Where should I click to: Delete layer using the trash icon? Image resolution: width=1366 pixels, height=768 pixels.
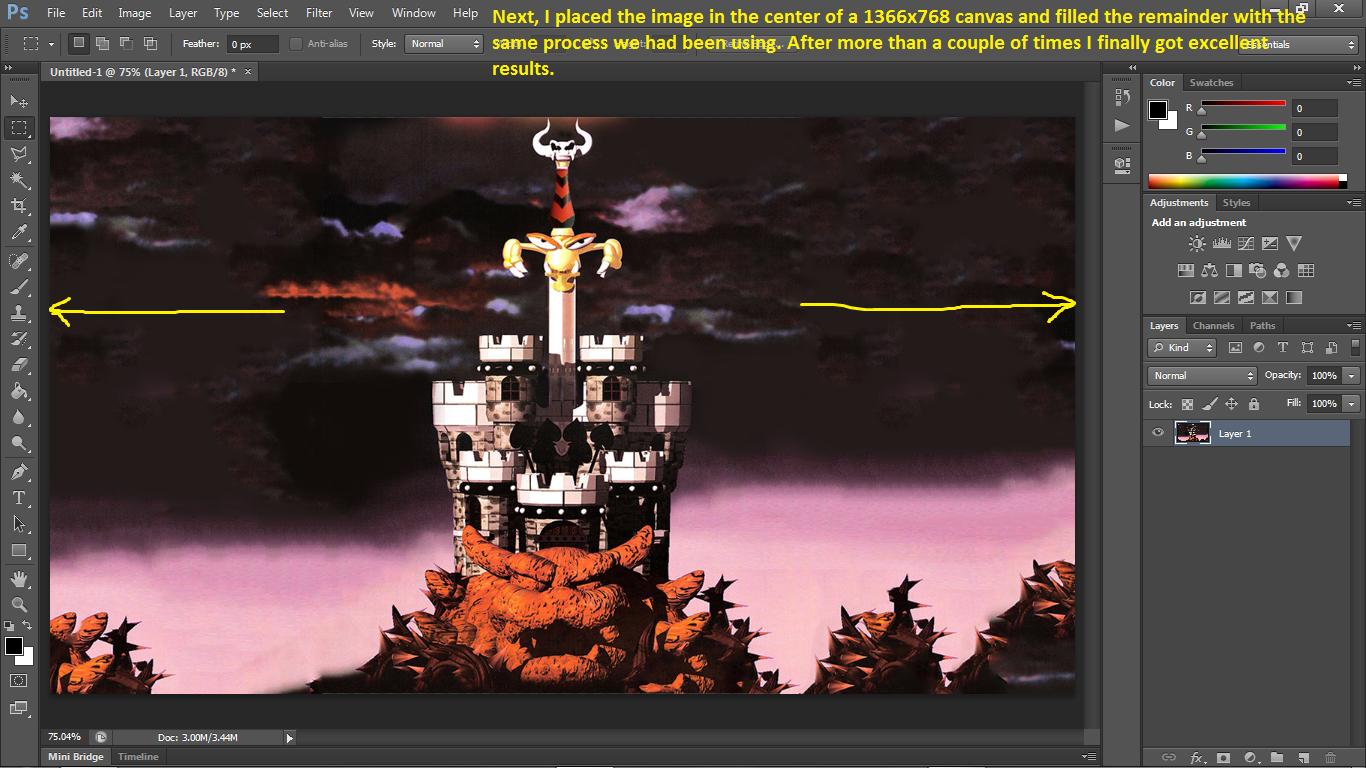coord(1330,758)
